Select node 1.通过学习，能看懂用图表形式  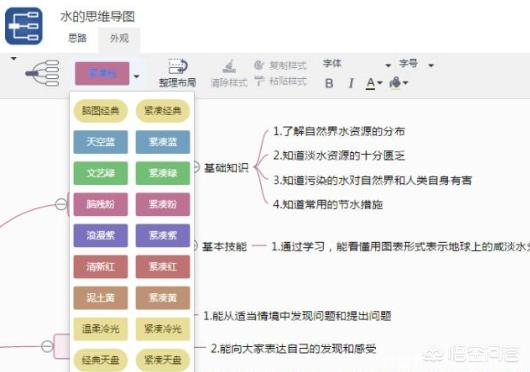pyautogui.click(x=400, y=247)
